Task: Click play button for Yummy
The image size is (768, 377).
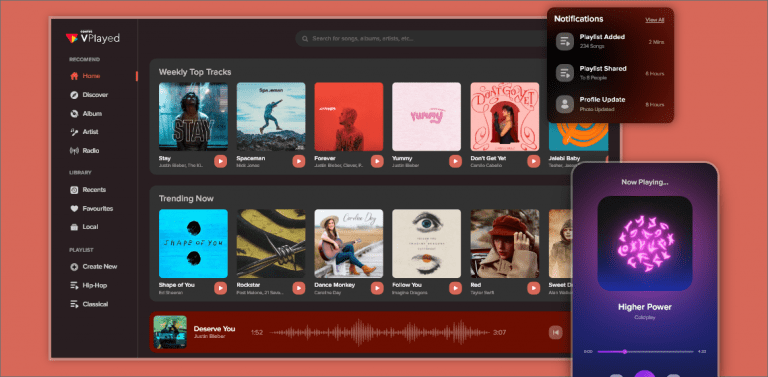Action: coord(455,161)
